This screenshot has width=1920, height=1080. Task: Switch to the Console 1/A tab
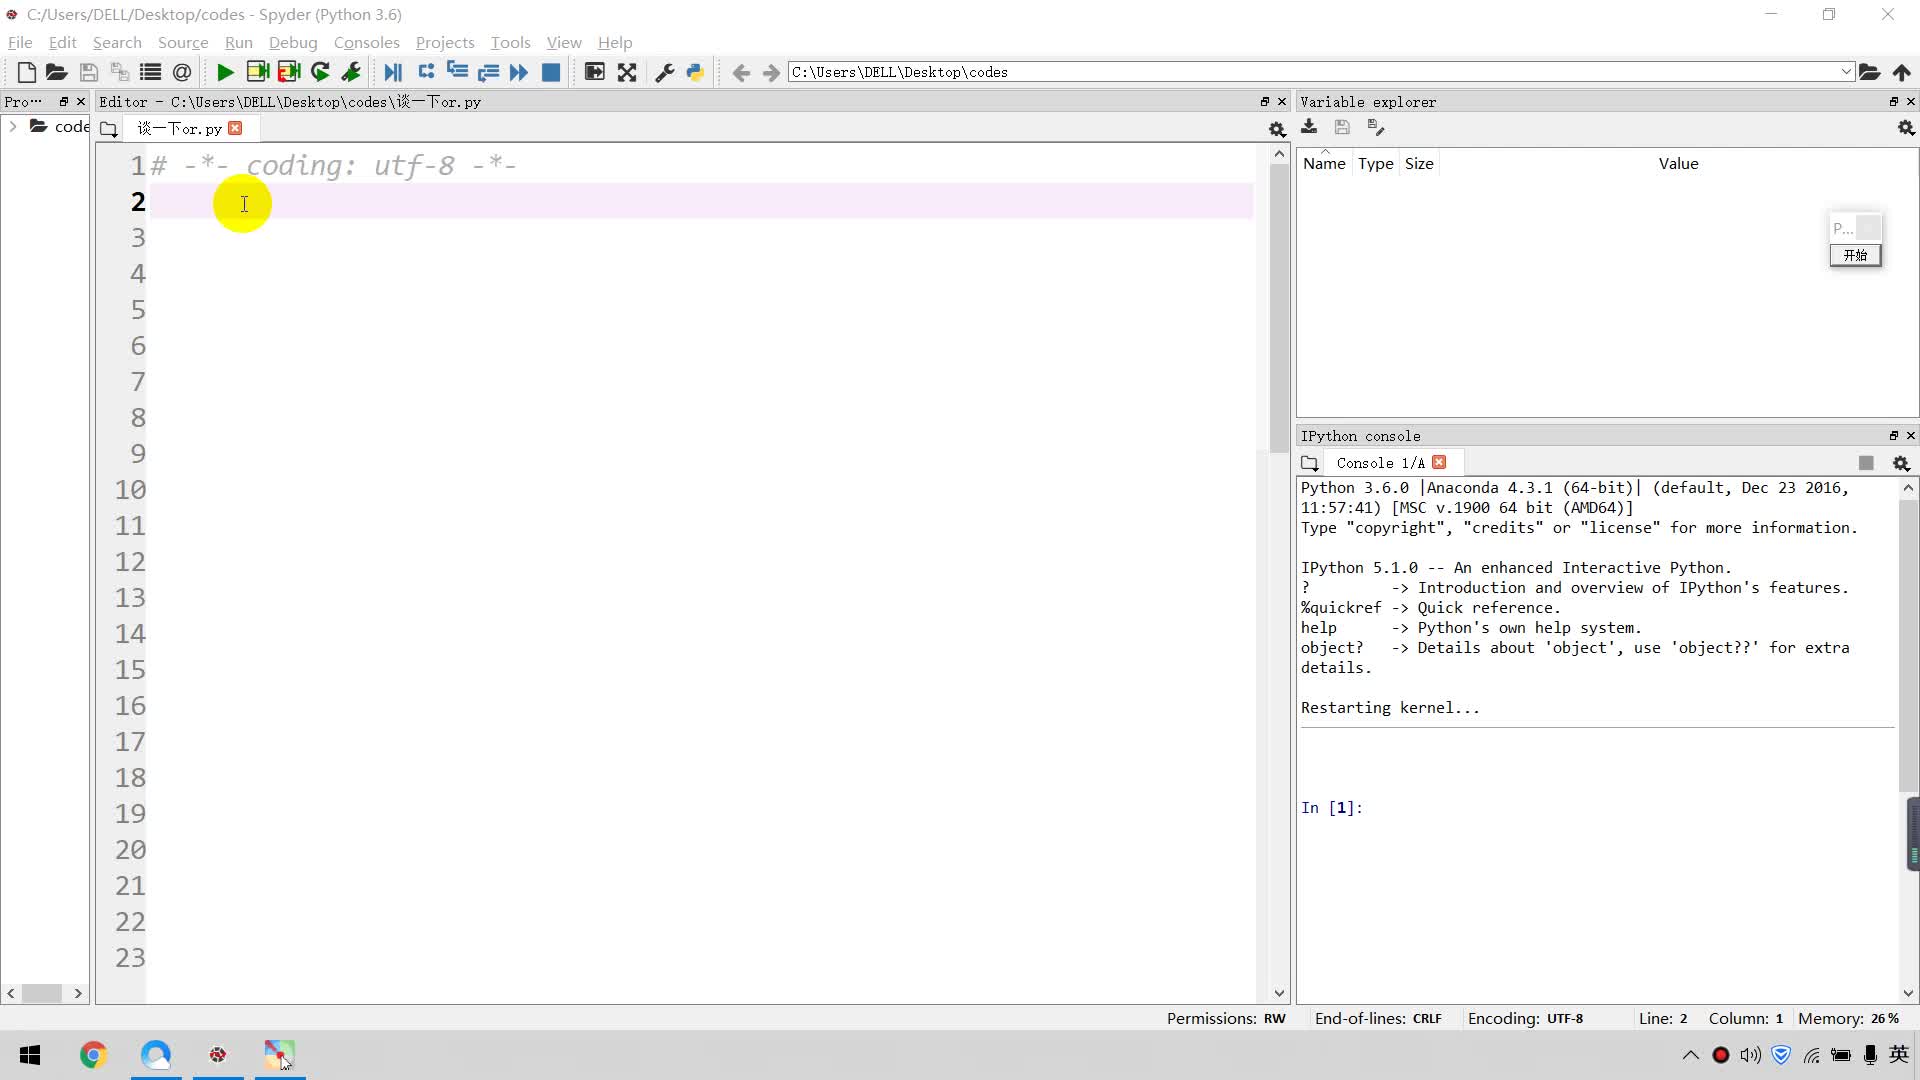[1380, 463]
